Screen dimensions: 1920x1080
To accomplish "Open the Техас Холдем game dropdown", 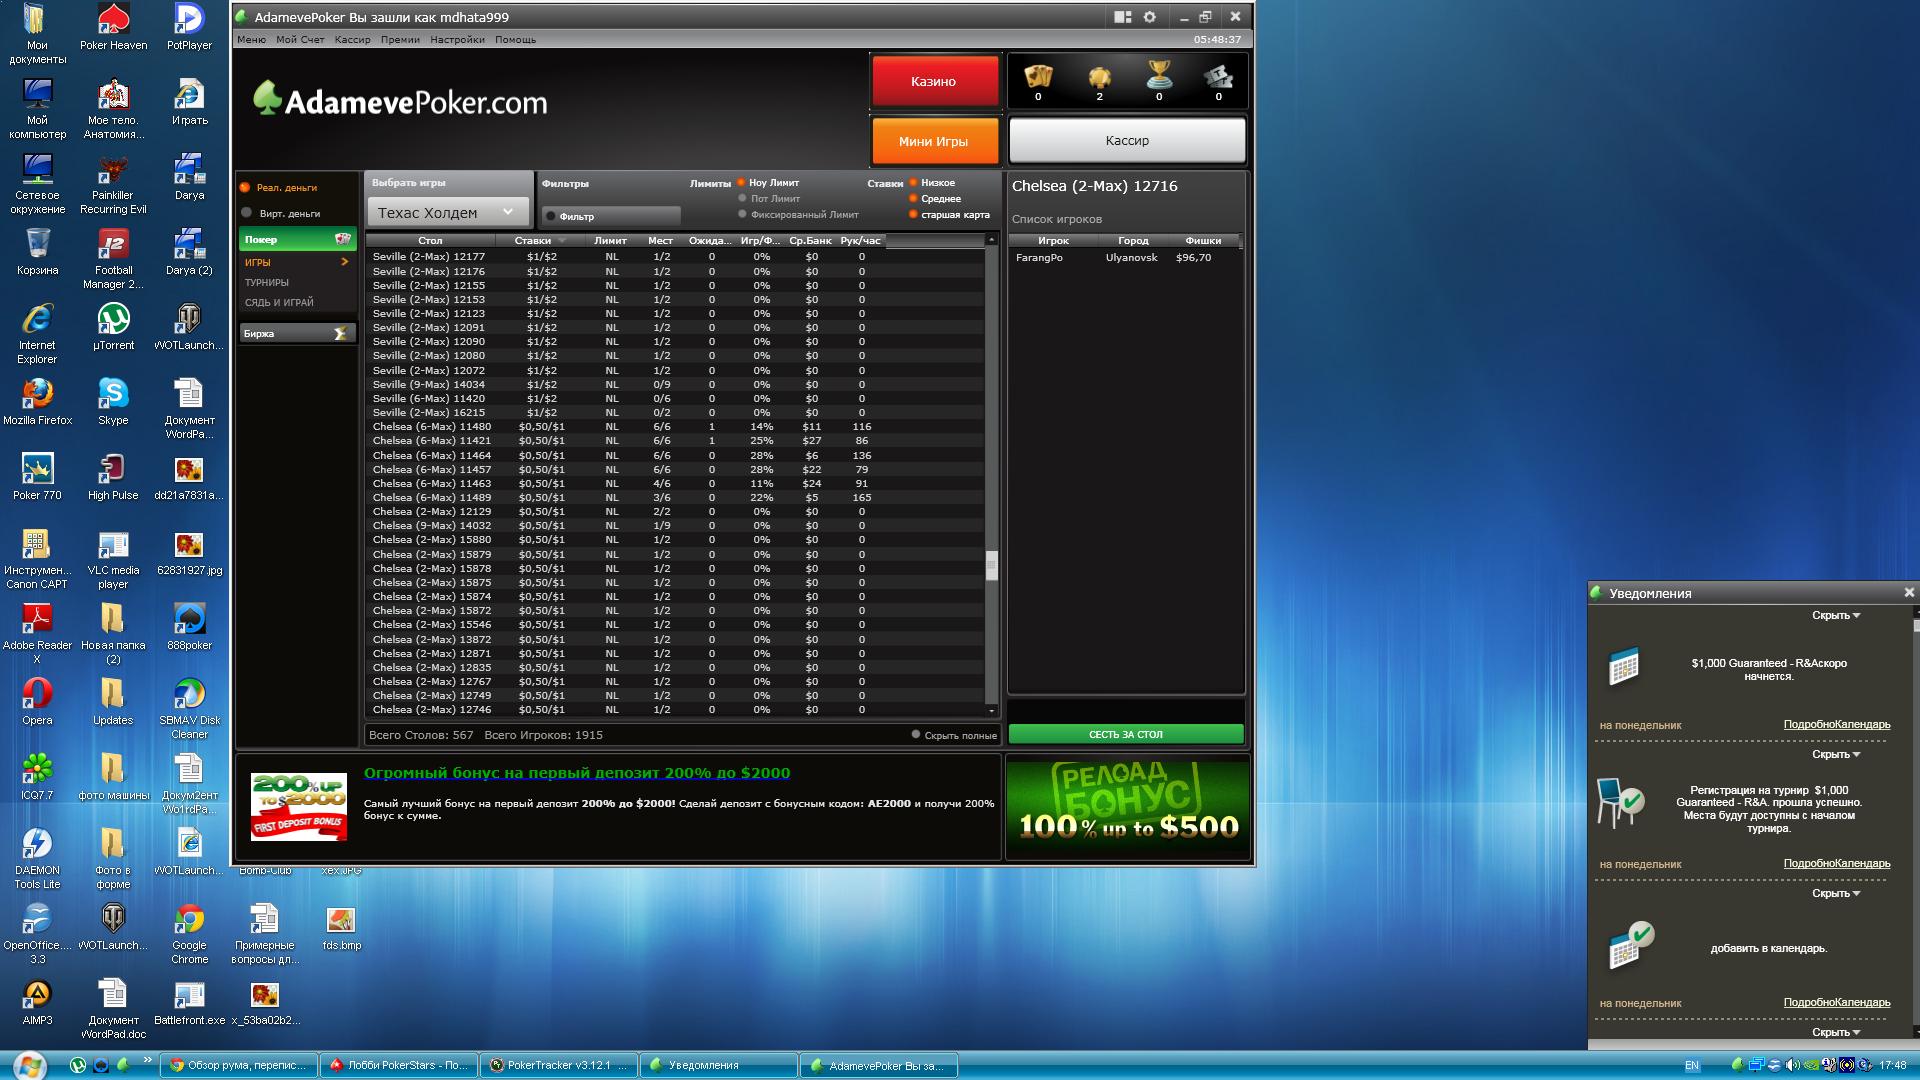I will [447, 212].
